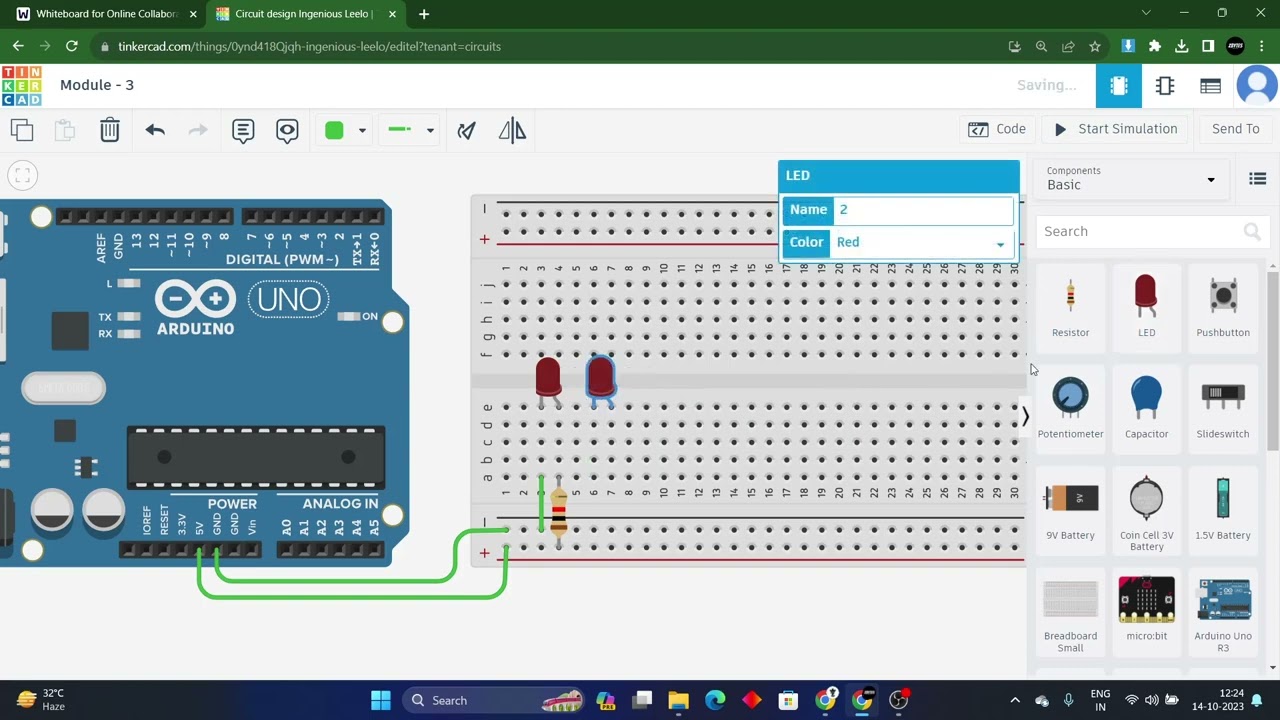The width and height of the screenshot is (1280, 720).
Task: Open the LED Color dropdown
Action: 923,242
